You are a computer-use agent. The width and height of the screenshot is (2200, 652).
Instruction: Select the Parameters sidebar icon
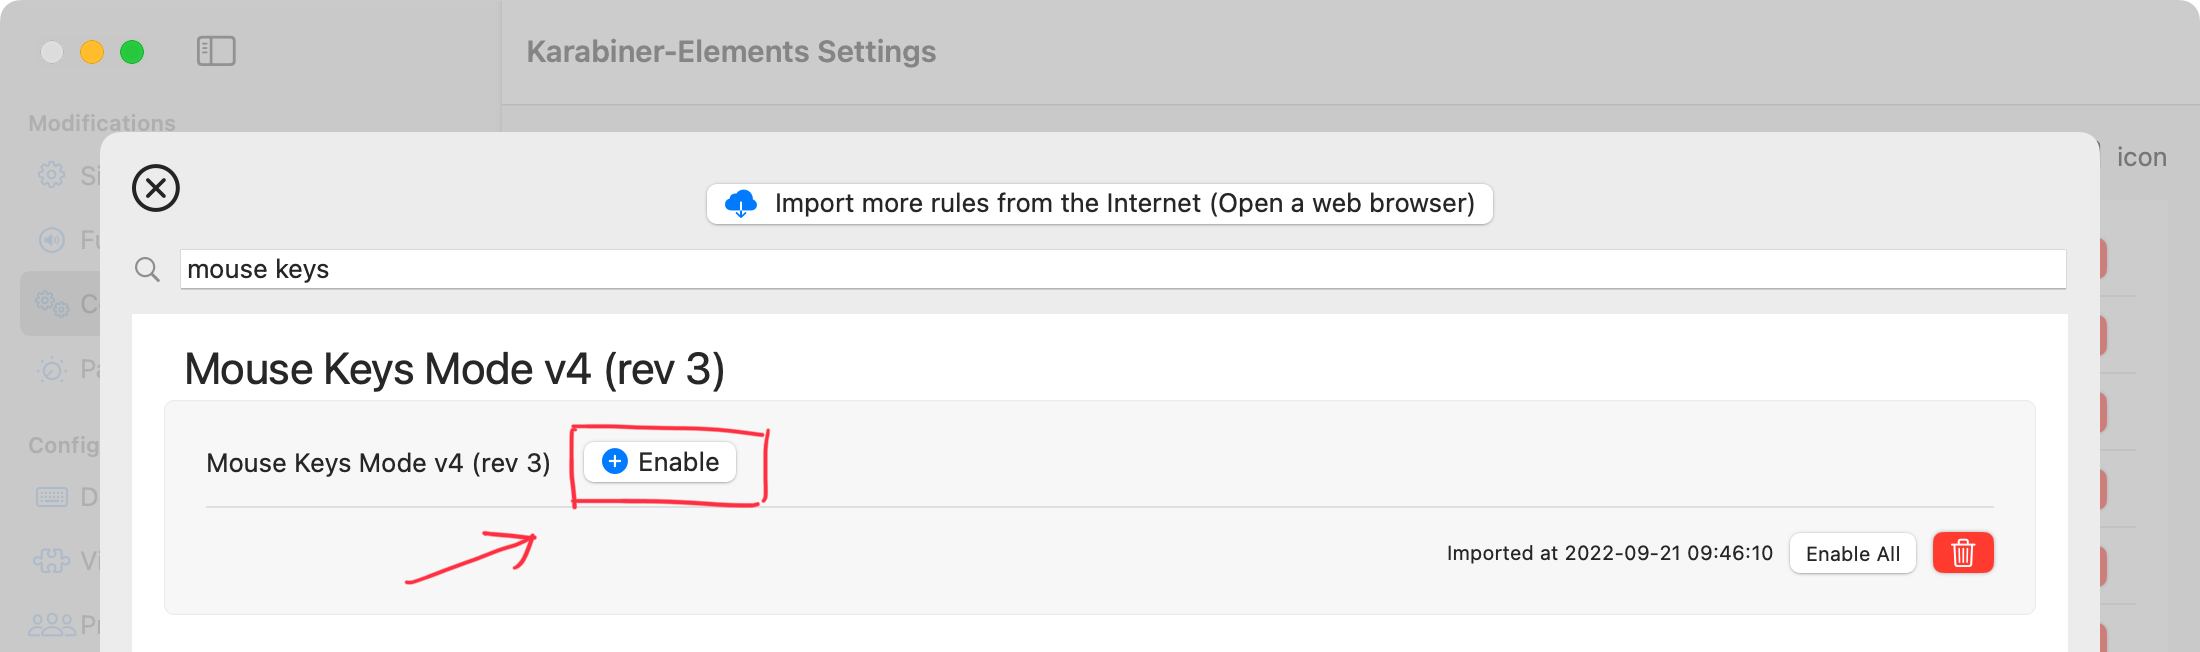52,370
